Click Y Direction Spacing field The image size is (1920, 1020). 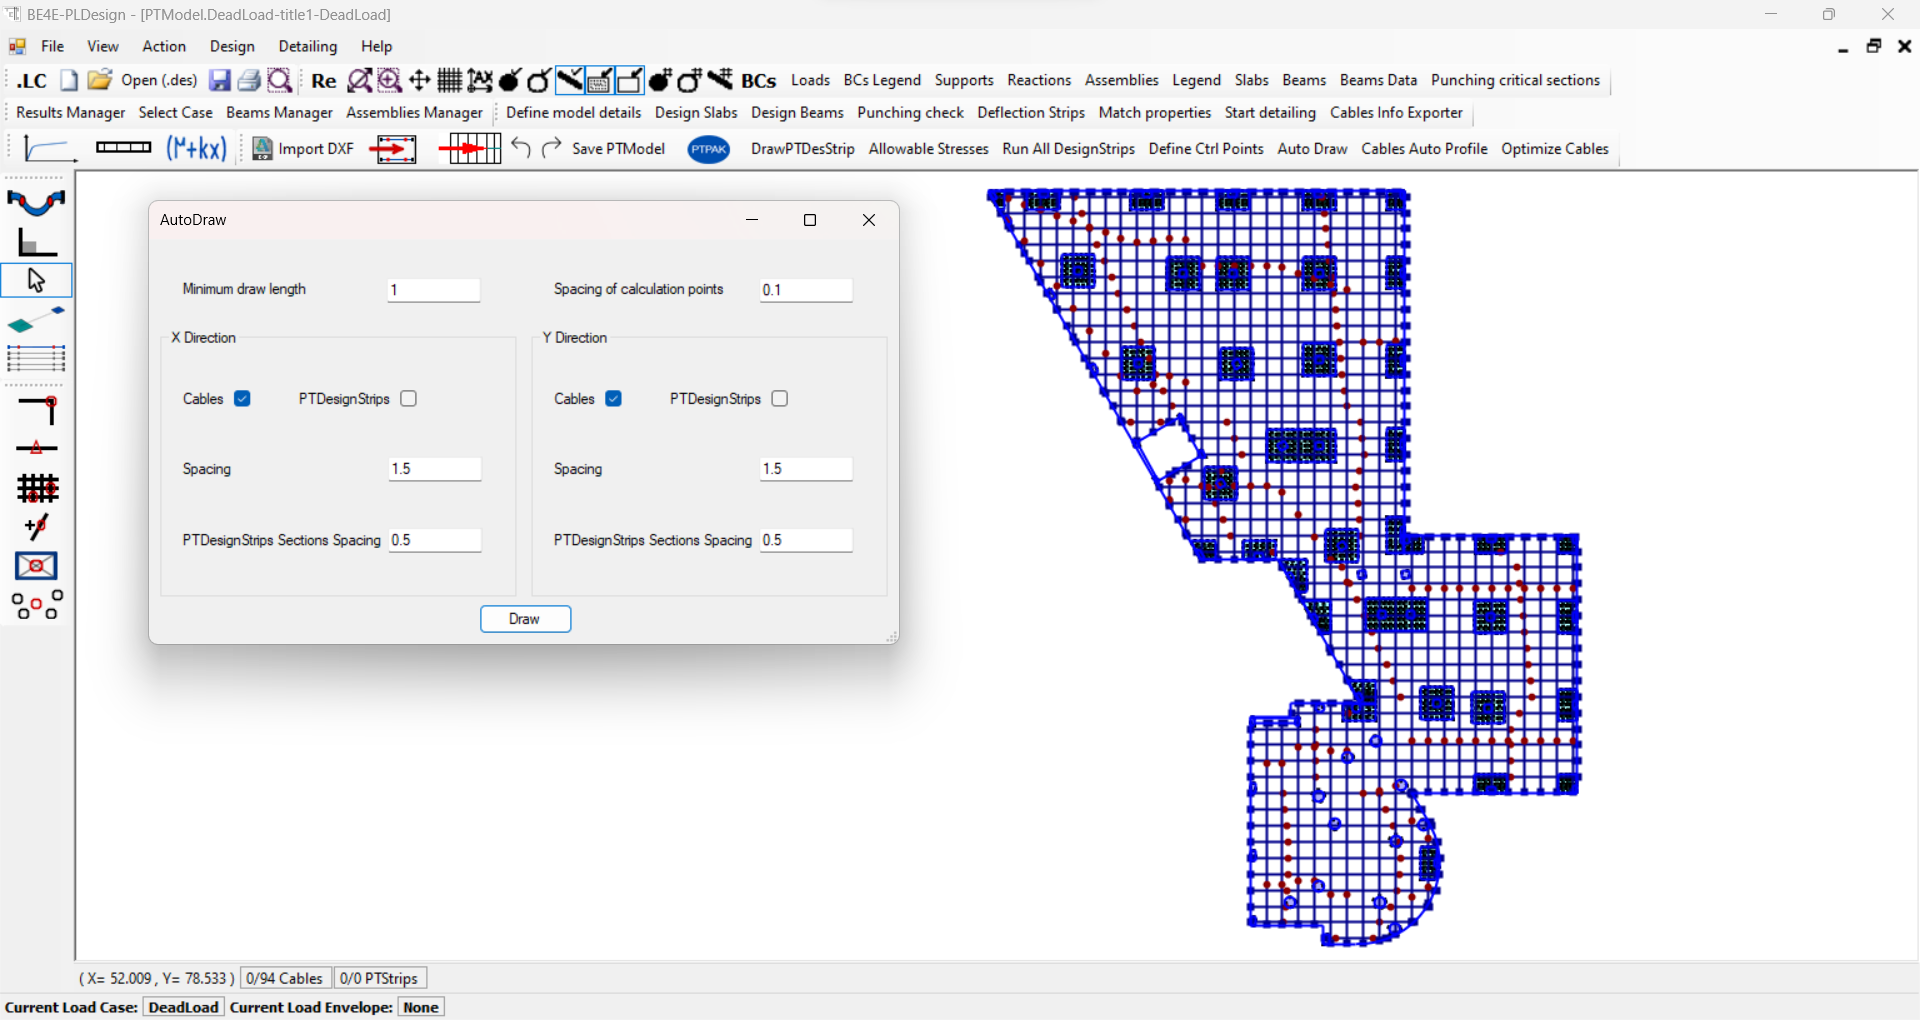806,469
